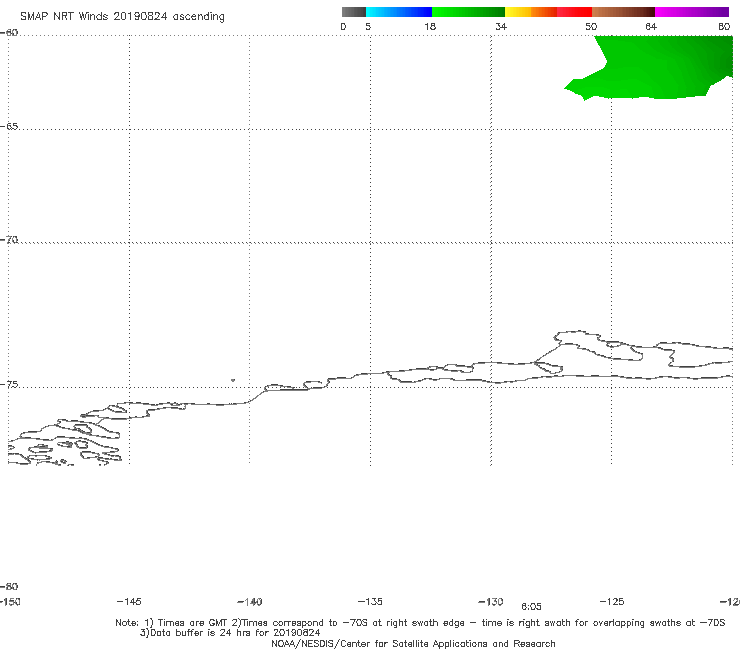Click the color bar label '5'
Viewport: 740px width, 650px height.
tap(368, 26)
